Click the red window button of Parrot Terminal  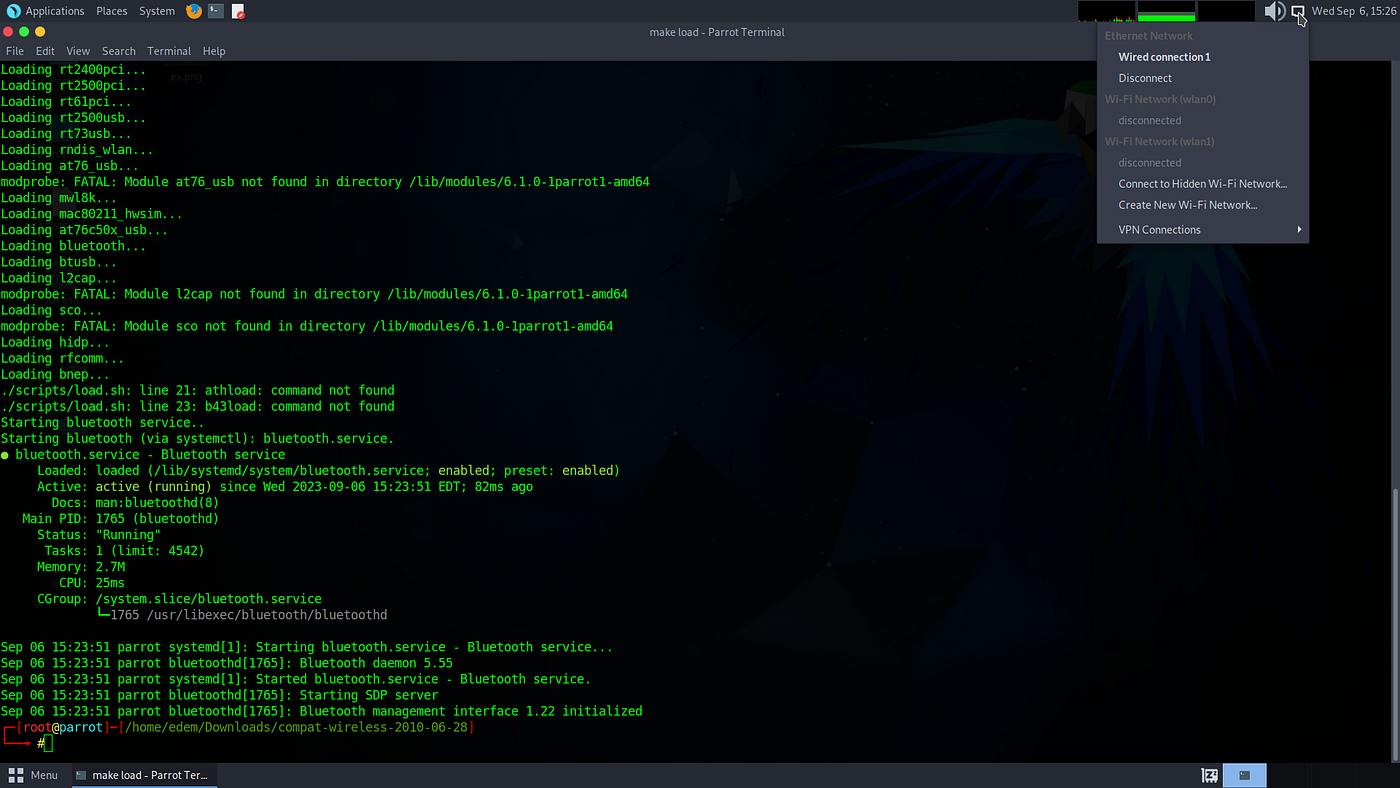[9, 32]
